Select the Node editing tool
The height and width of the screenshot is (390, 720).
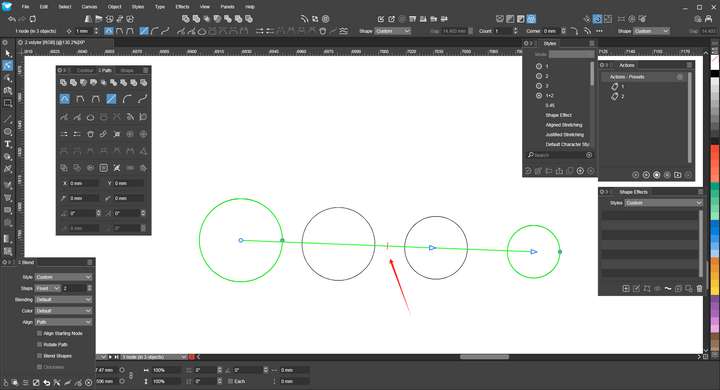tap(7, 66)
